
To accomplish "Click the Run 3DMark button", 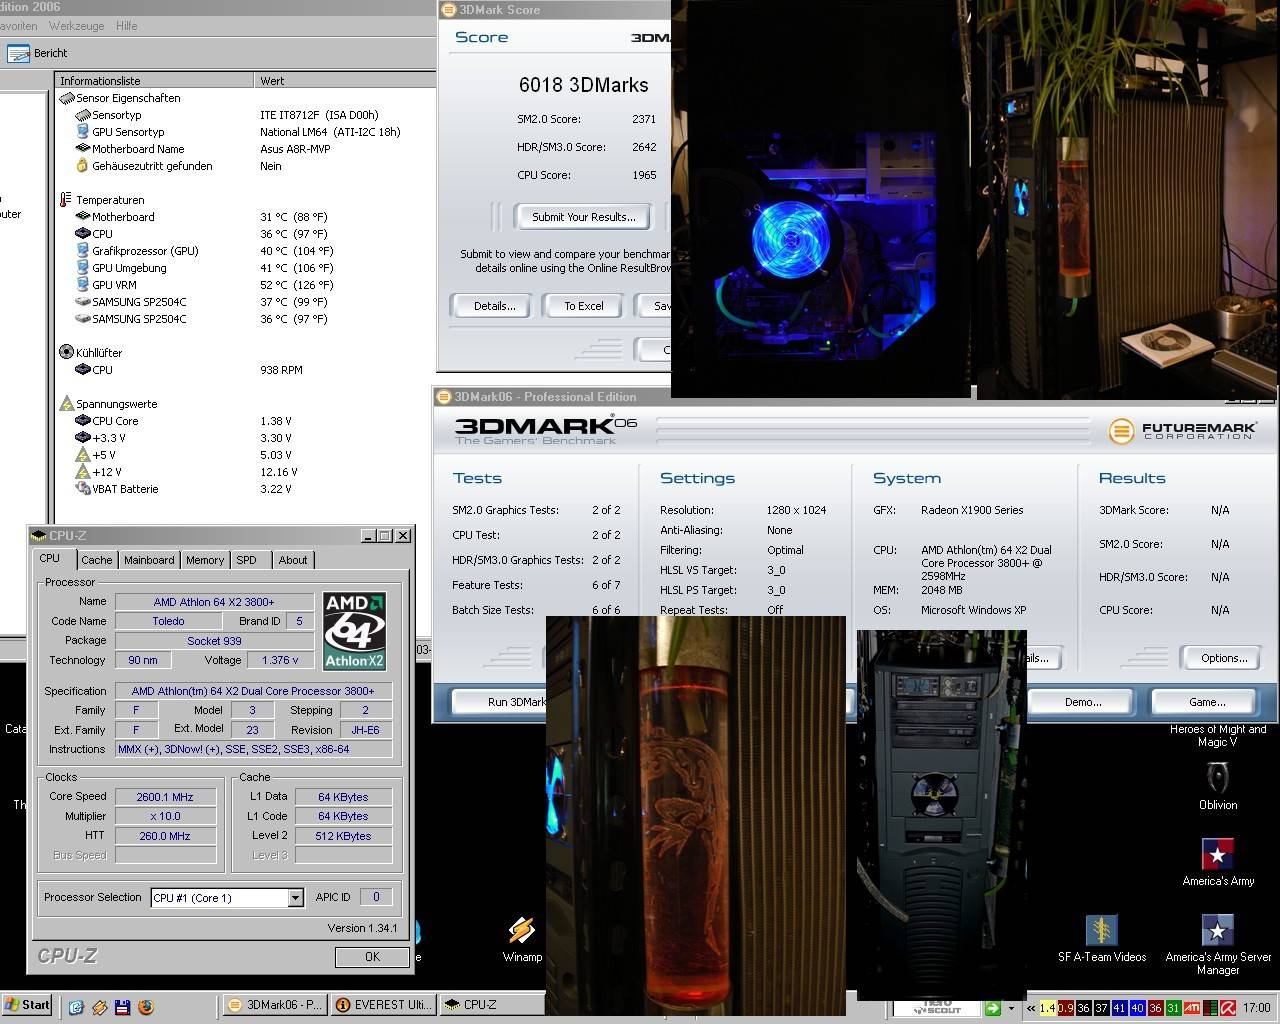I will click(x=500, y=702).
